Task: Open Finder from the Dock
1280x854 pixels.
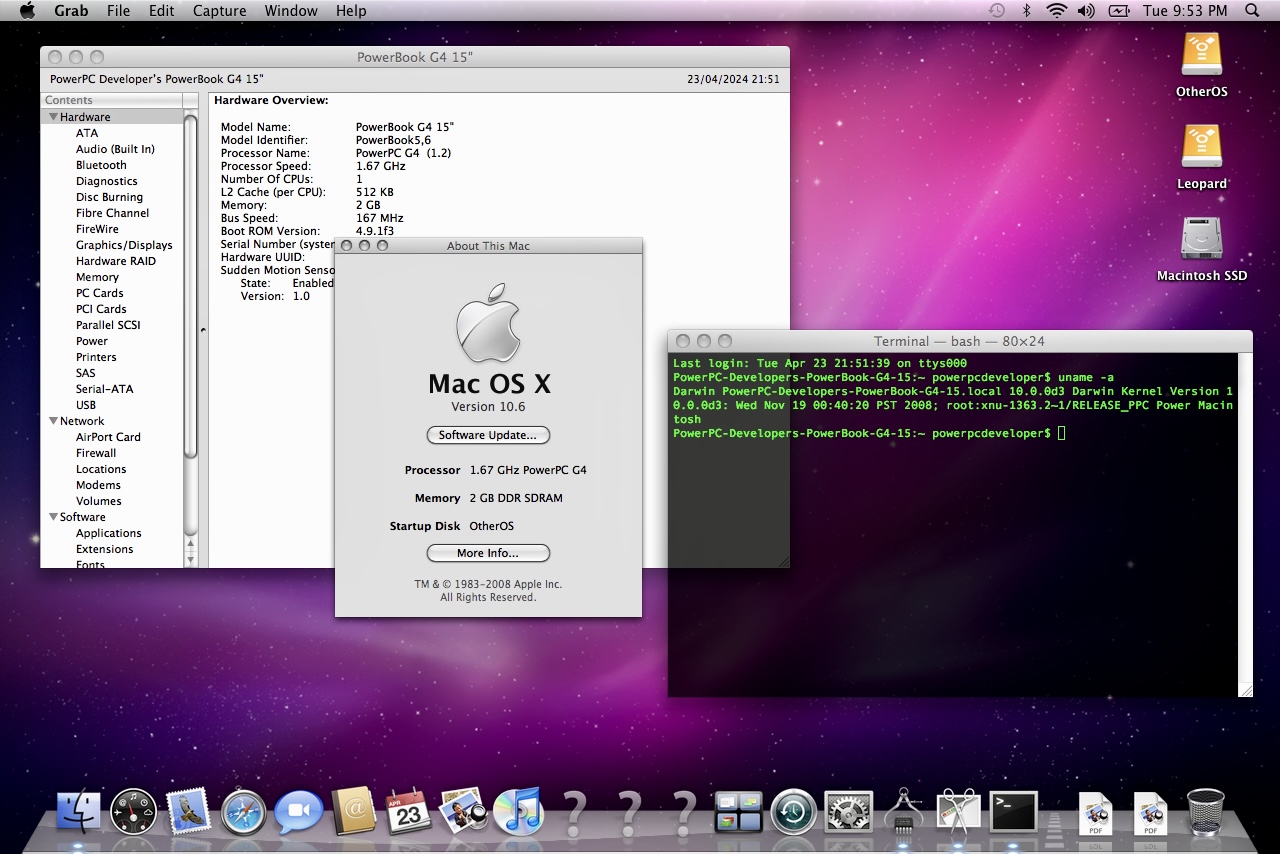Action: coord(78,811)
